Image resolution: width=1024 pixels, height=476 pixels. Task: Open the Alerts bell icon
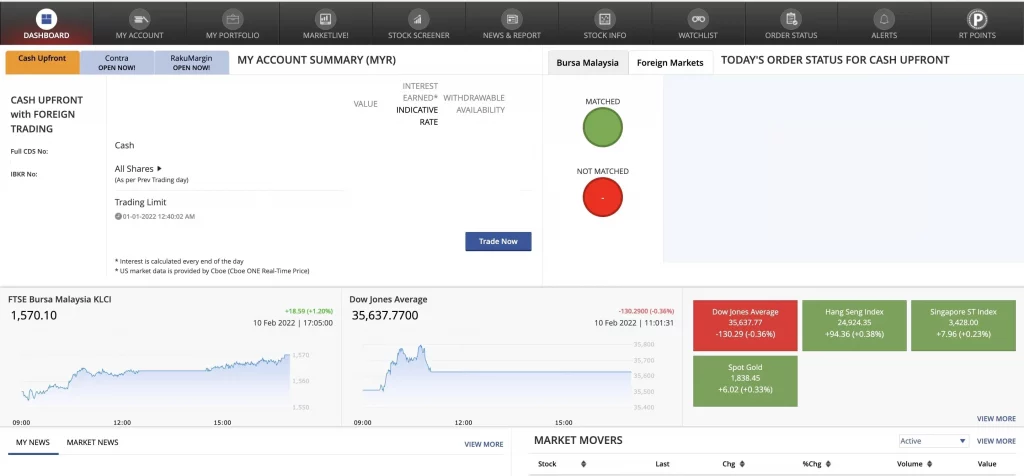click(883, 18)
